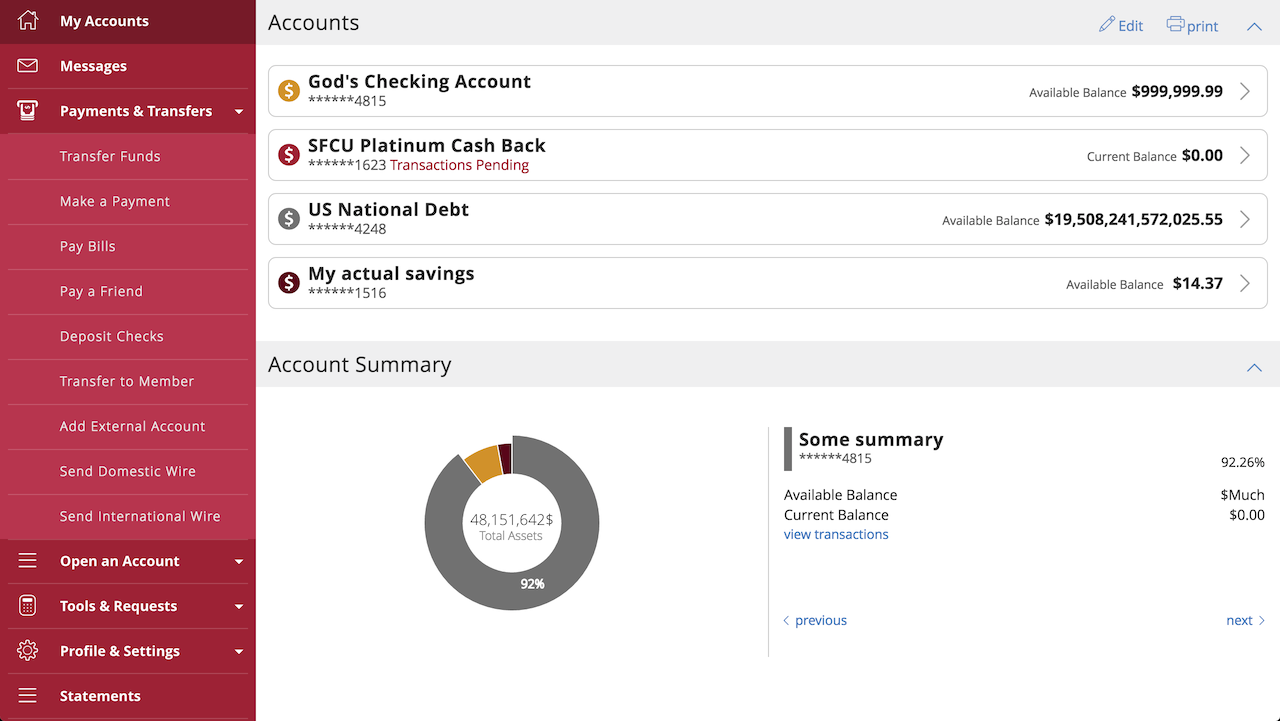The image size is (1280, 721).
Task: Open US National Debt via its right chevron
Action: (x=1245, y=219)
